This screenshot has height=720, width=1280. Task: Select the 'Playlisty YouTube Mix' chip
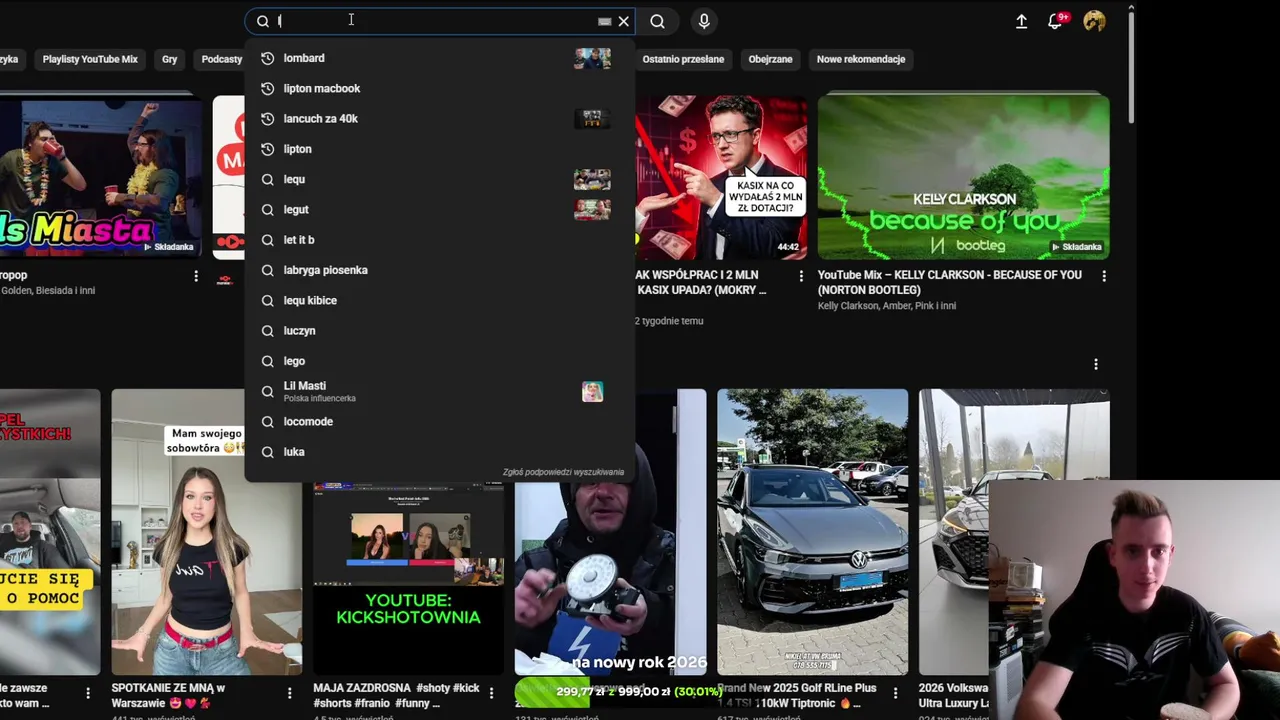pyautogui.click(x=90, y=59)
